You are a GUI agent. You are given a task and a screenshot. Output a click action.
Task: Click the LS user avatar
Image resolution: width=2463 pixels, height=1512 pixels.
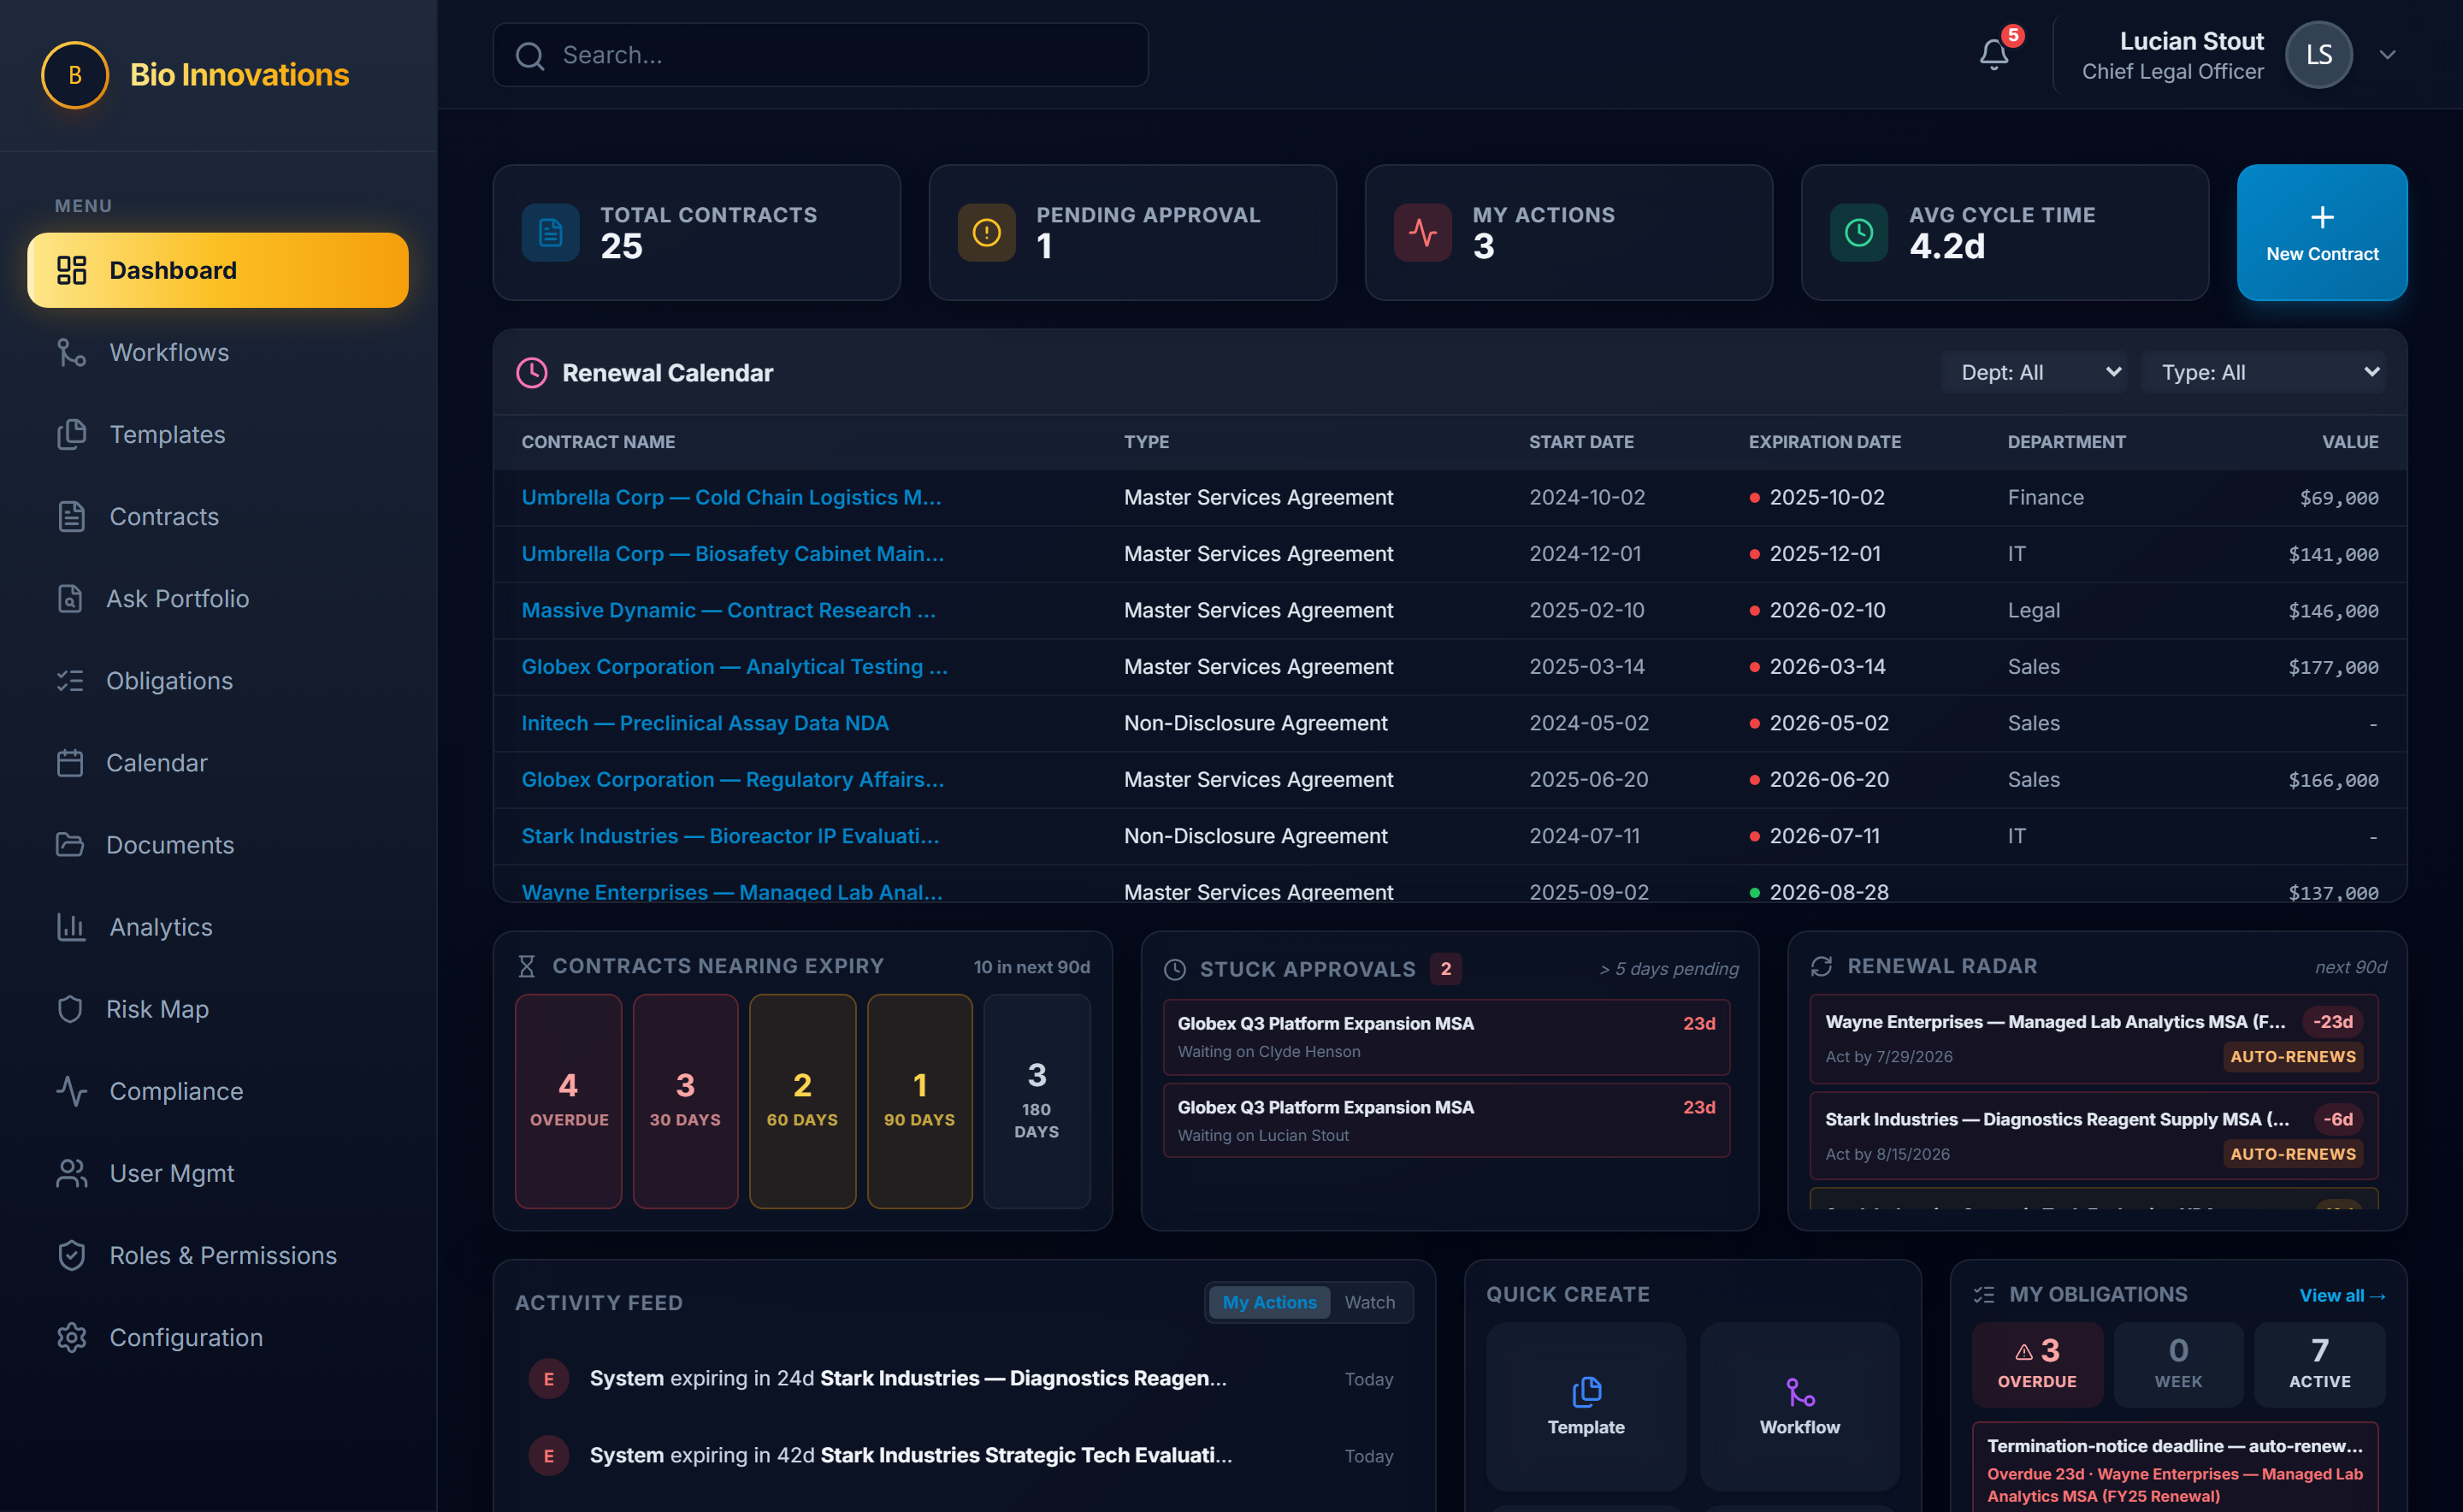[2318, 55]
